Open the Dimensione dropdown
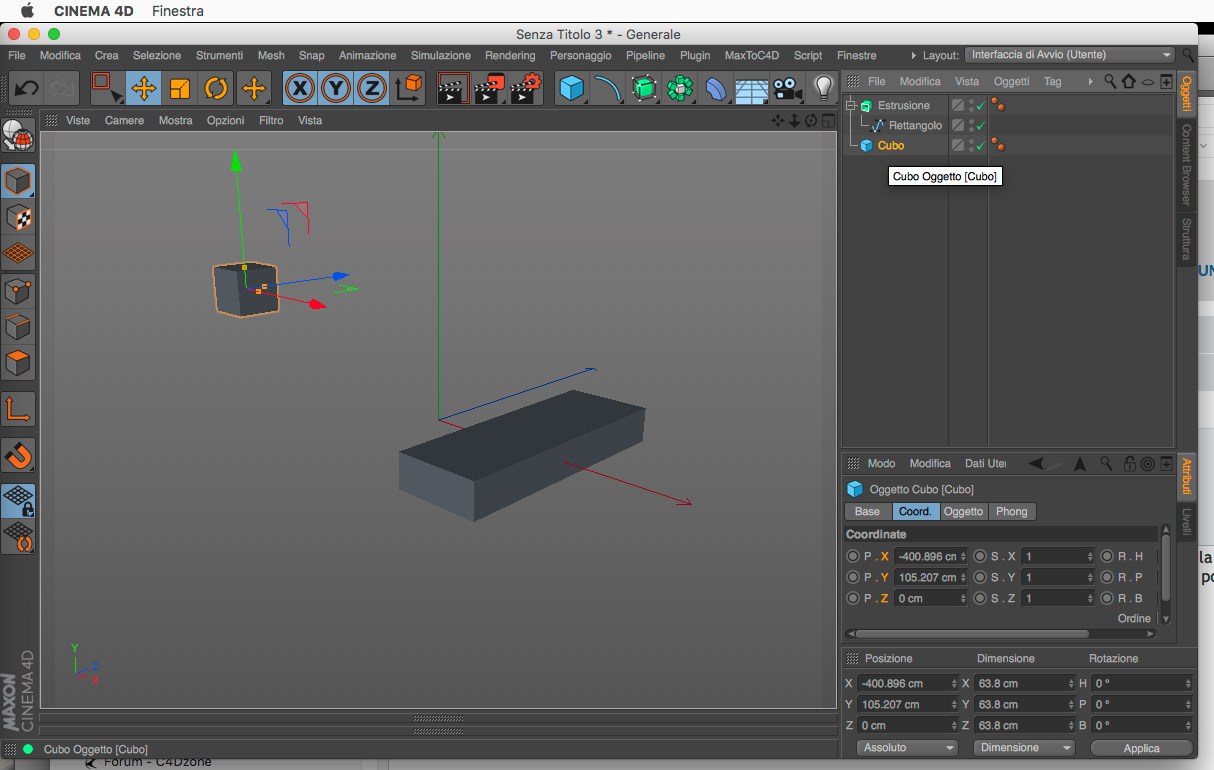 1023,747
